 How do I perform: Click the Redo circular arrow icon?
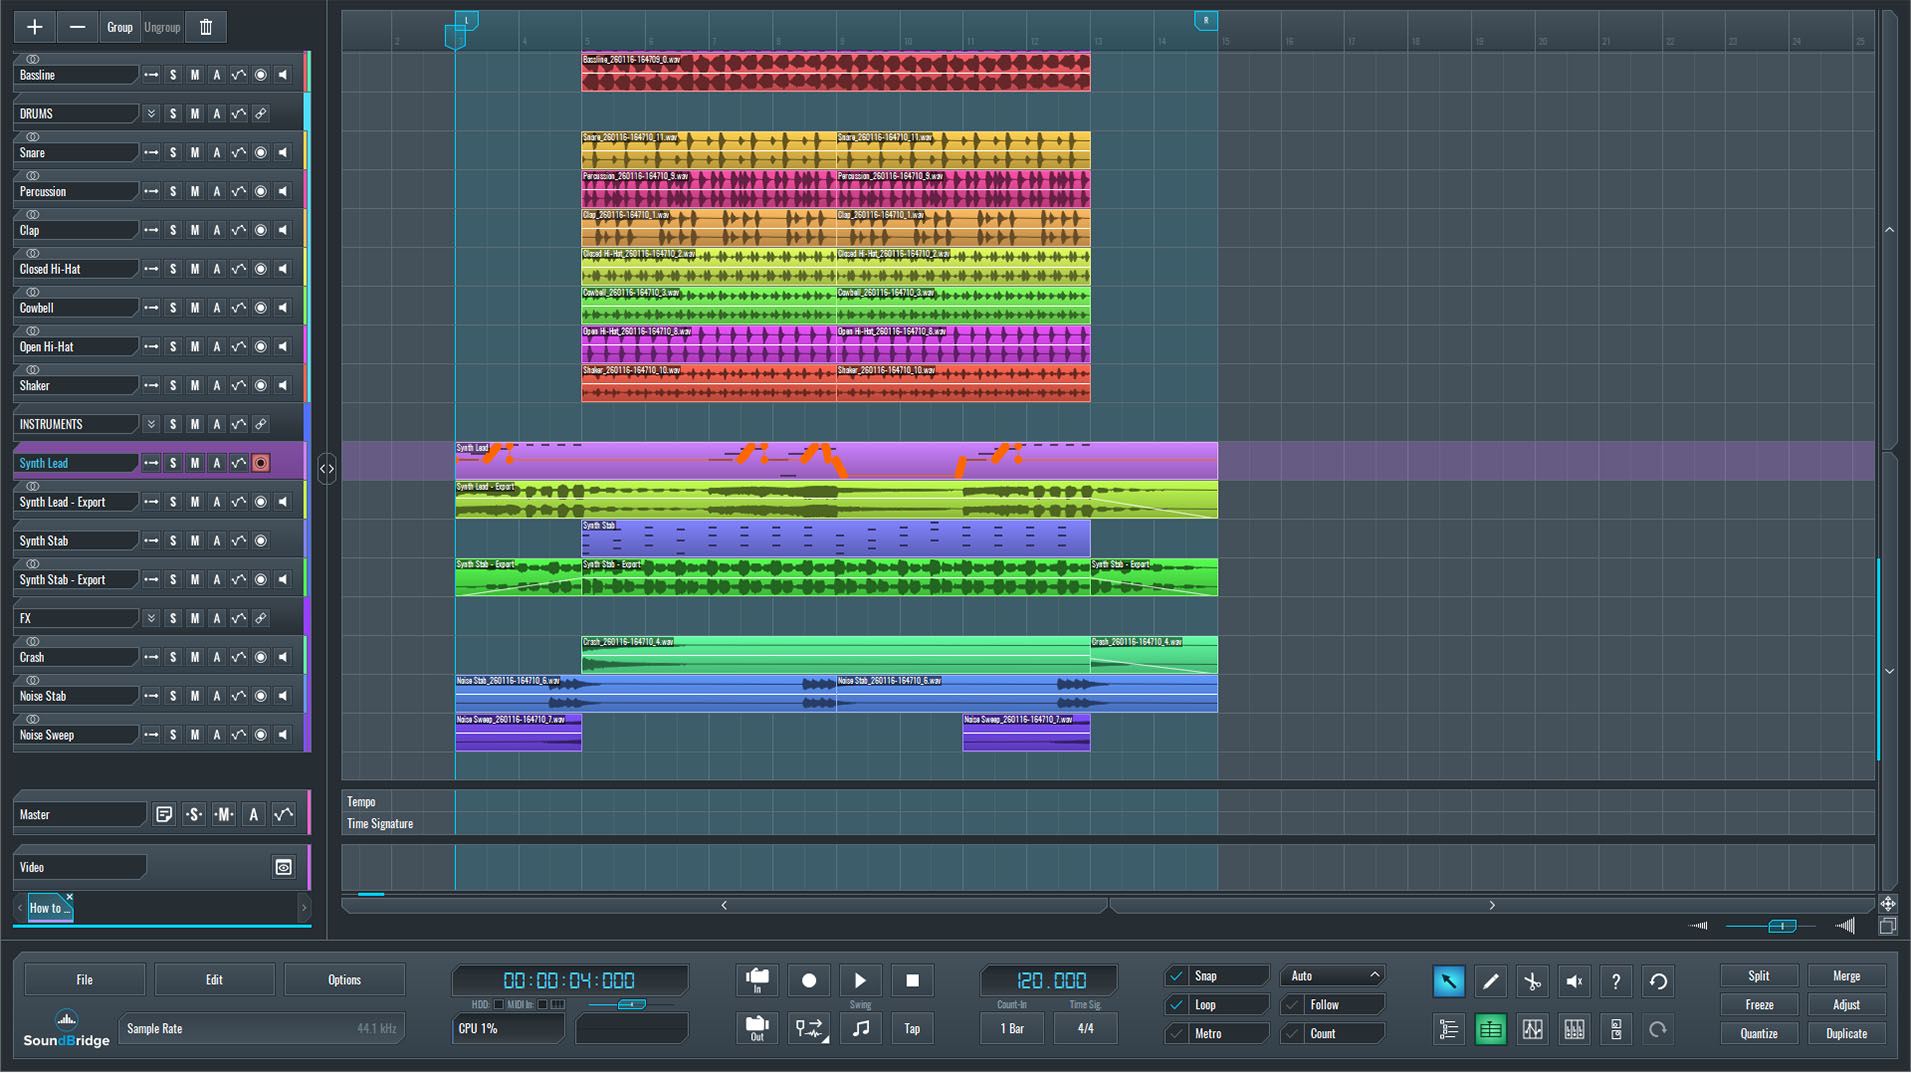pyautogui.click(x=1658, y=1029)
